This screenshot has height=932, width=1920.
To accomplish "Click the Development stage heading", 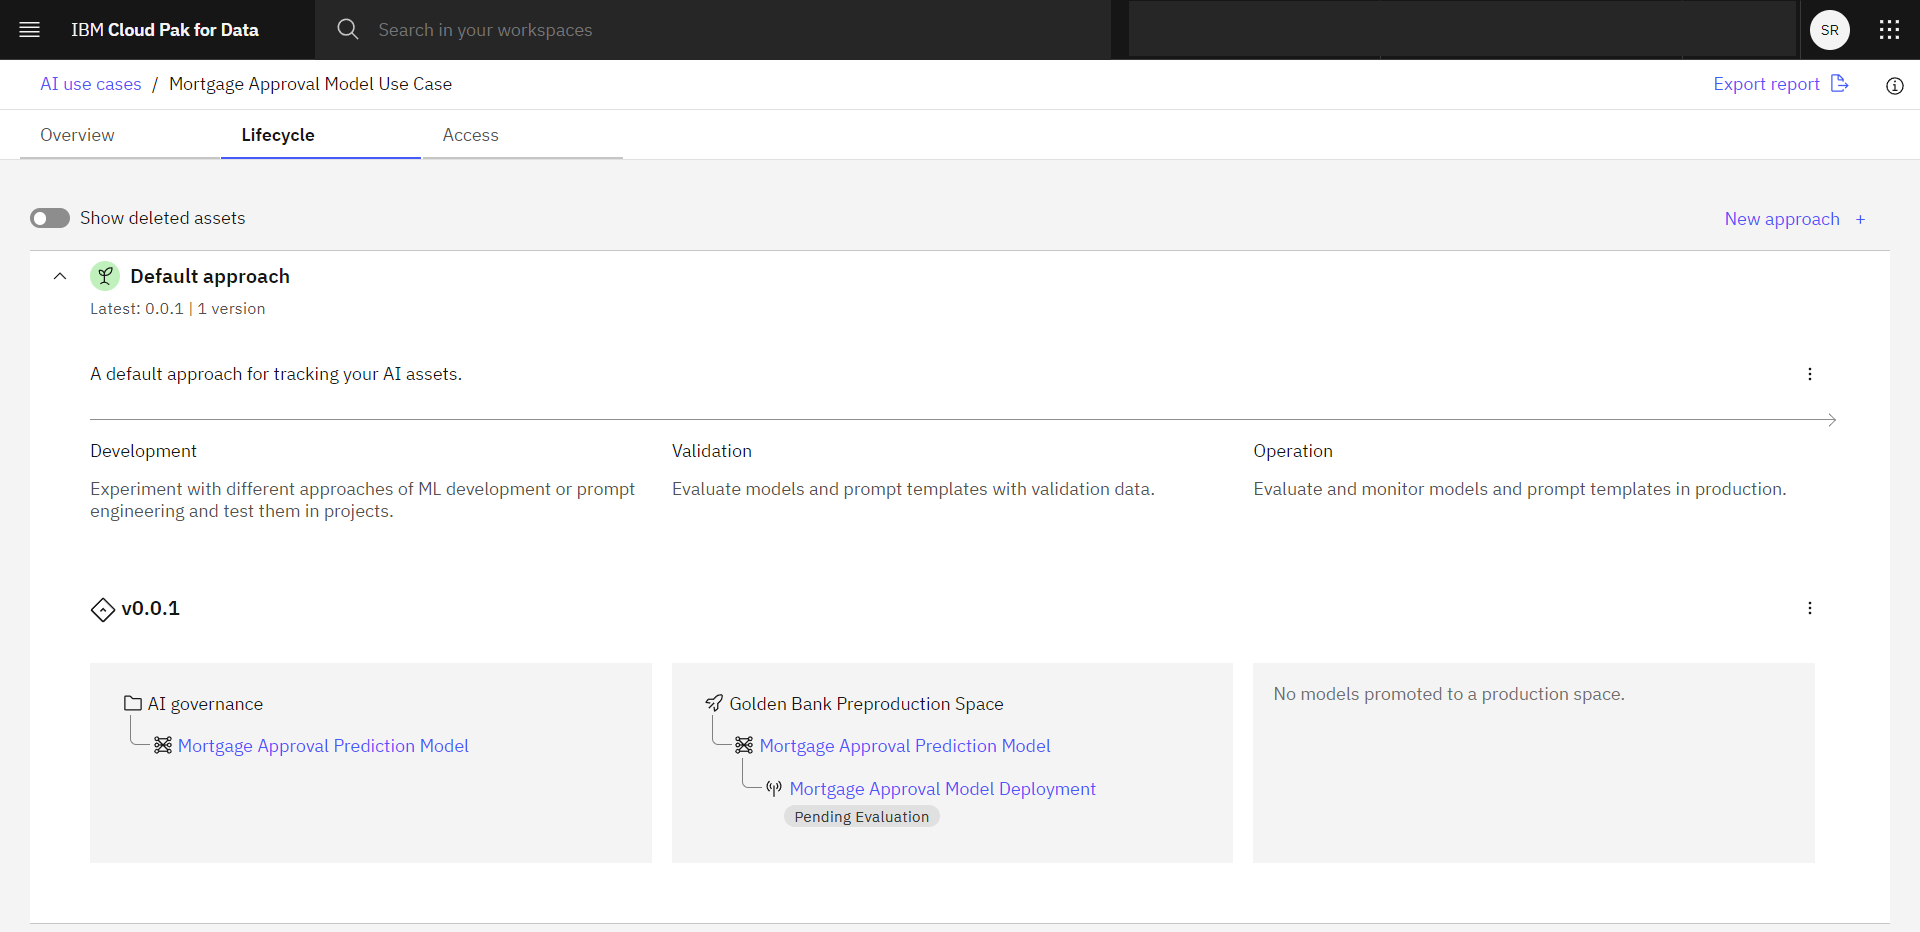I will pos(143,451).
